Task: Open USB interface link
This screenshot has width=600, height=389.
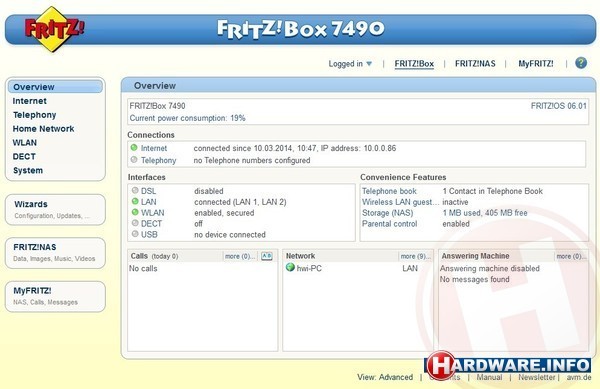Action: 149,234
